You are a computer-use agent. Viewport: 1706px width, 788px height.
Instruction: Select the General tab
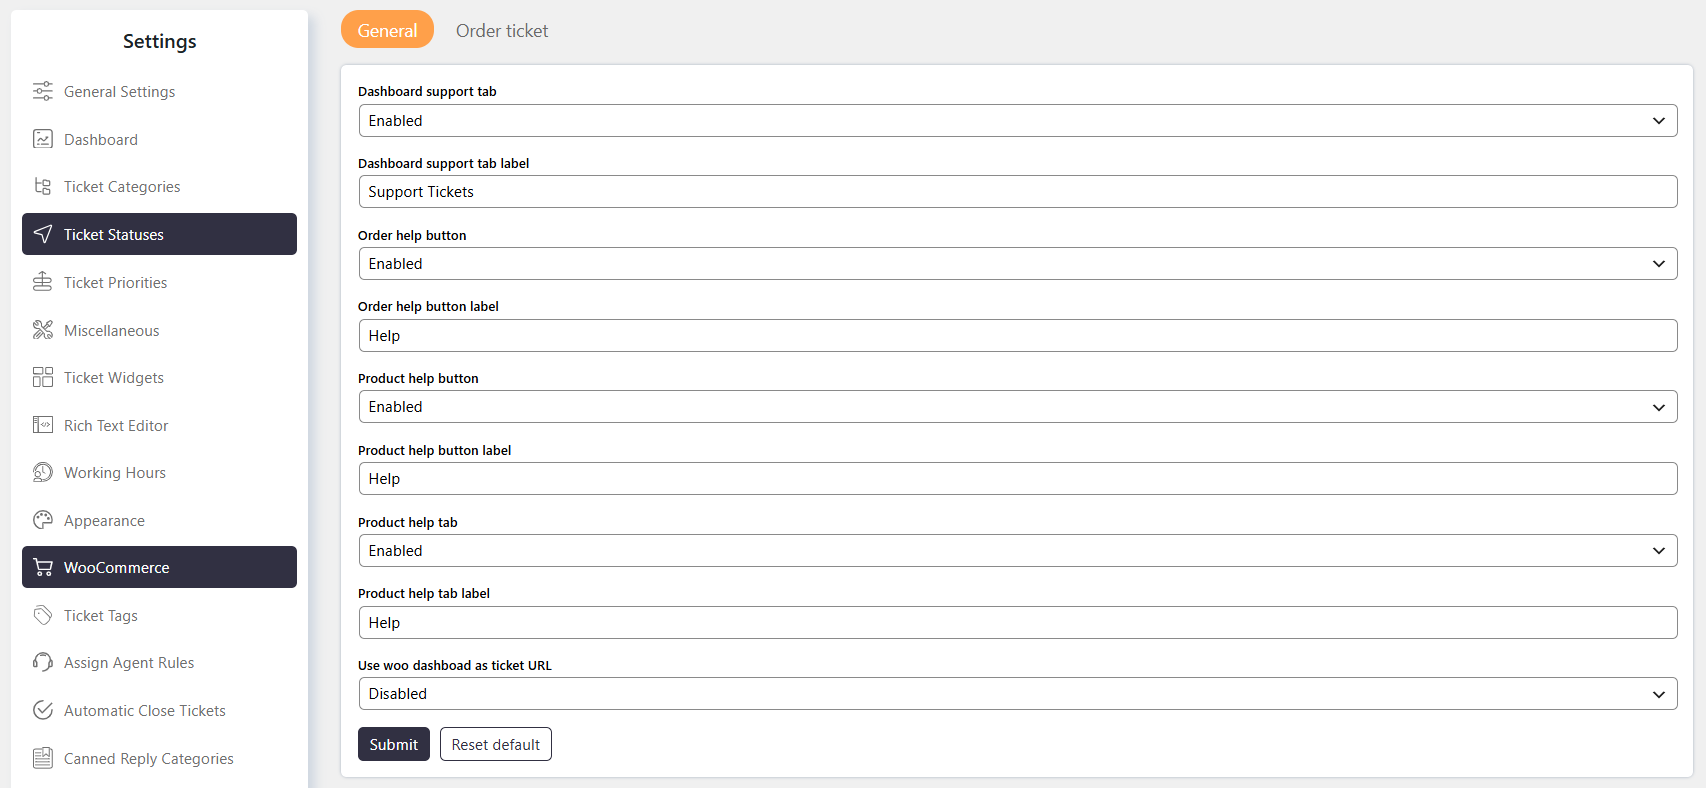point(387,30)
